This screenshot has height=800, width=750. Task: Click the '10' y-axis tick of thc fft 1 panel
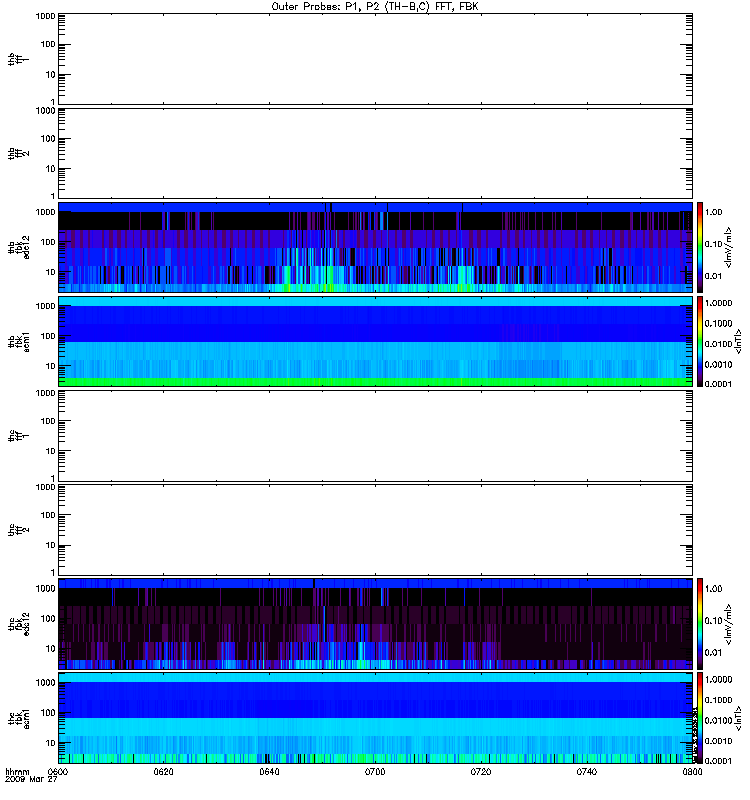(x=51, y=452)
